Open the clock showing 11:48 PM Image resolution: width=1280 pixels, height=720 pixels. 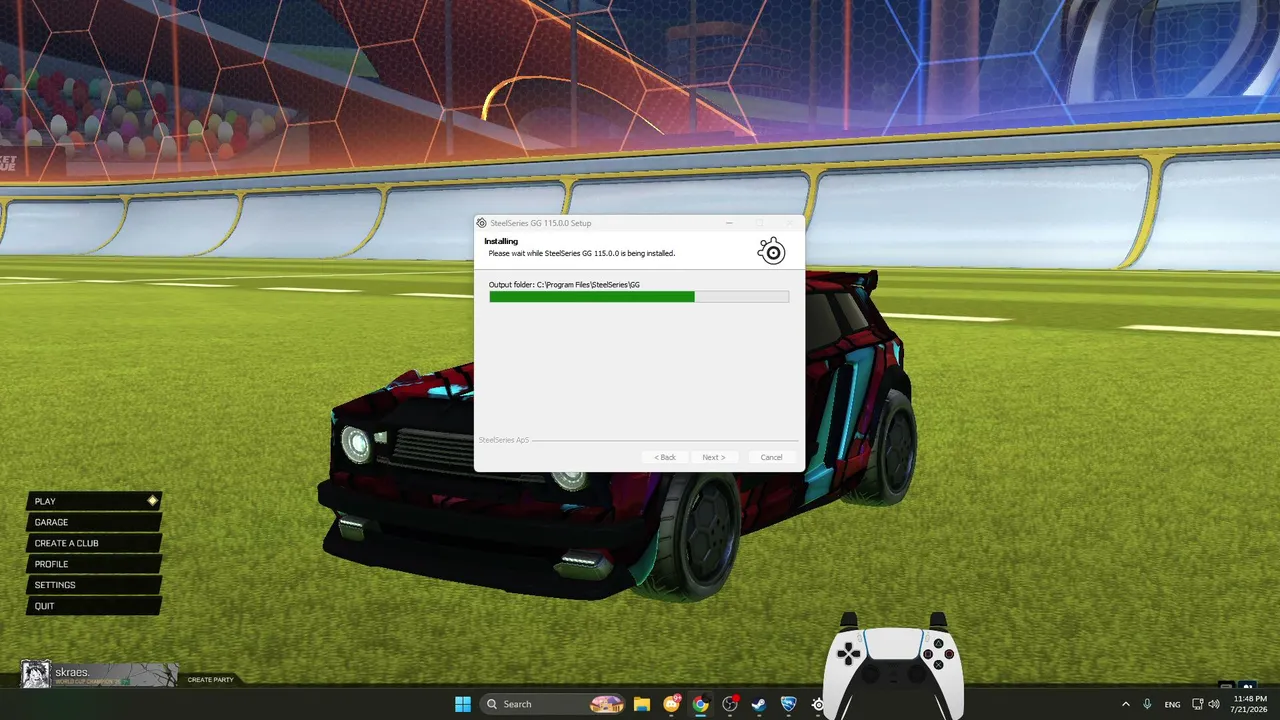point(1251,704)
